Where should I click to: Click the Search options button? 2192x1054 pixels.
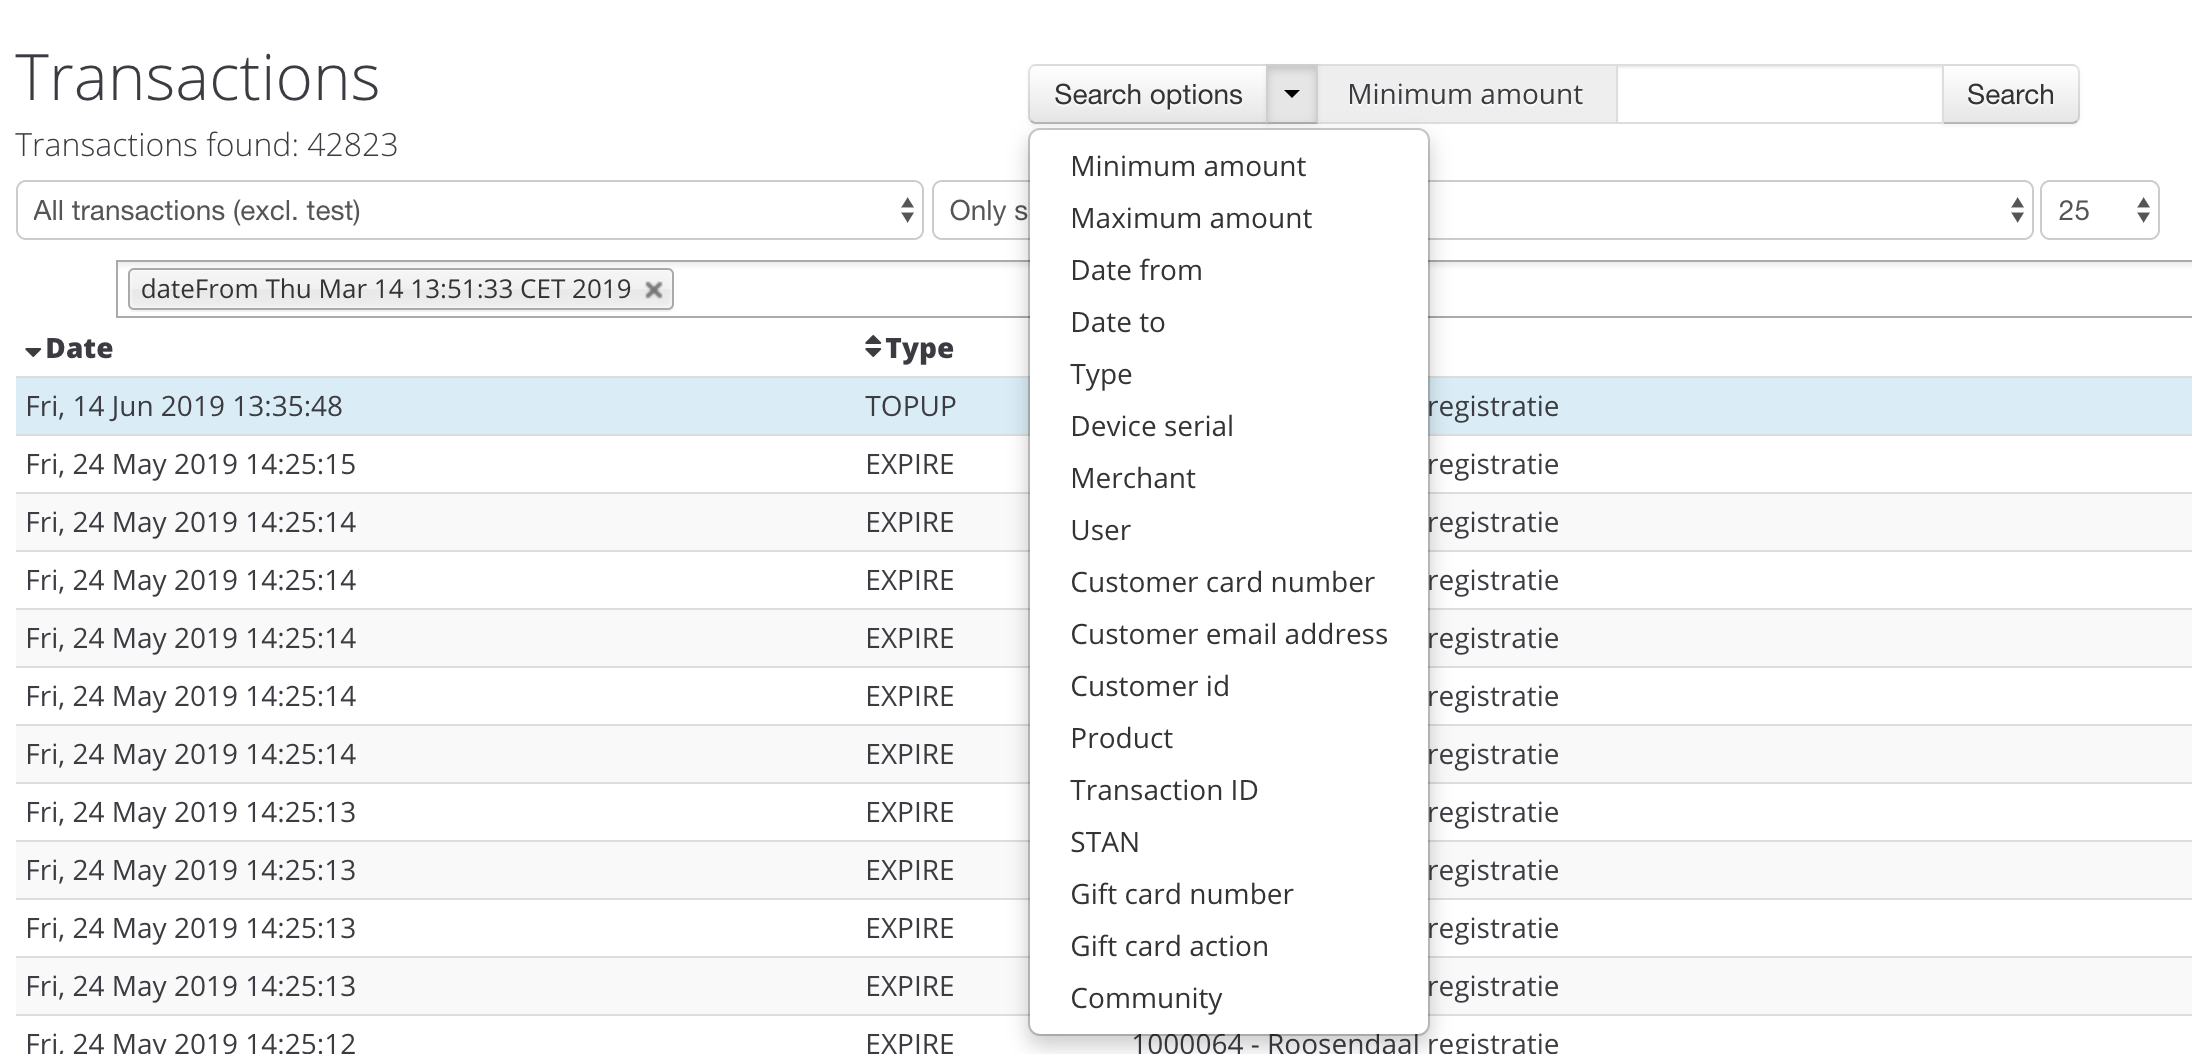pyautogui.click(x=1148, y=94)
